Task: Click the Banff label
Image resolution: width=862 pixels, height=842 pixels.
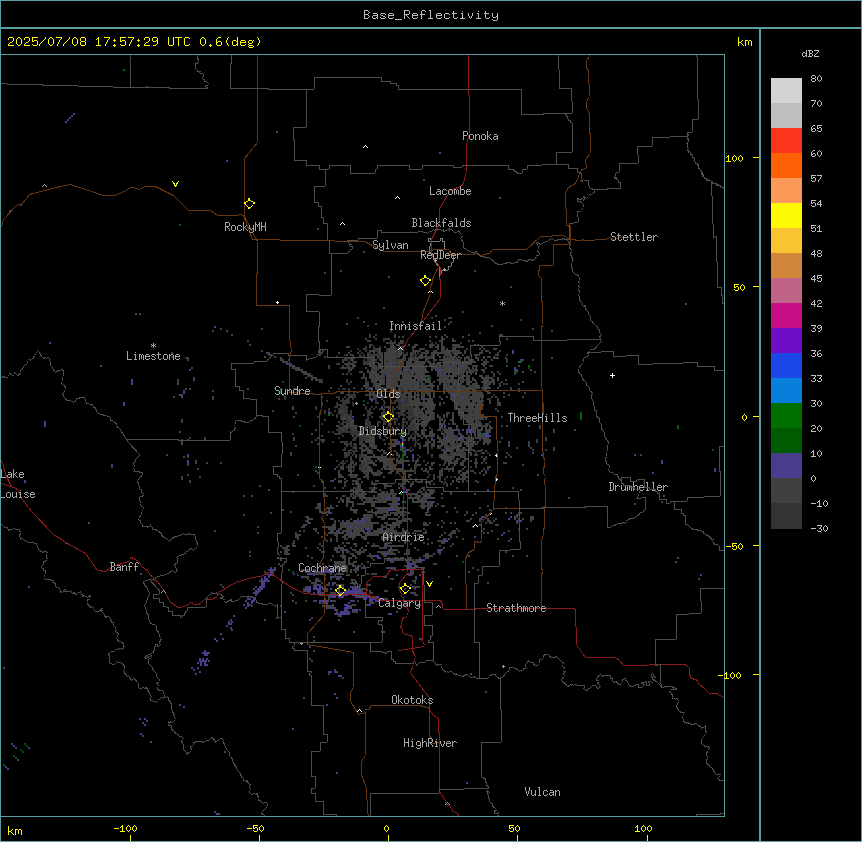Action: (124, 567)
